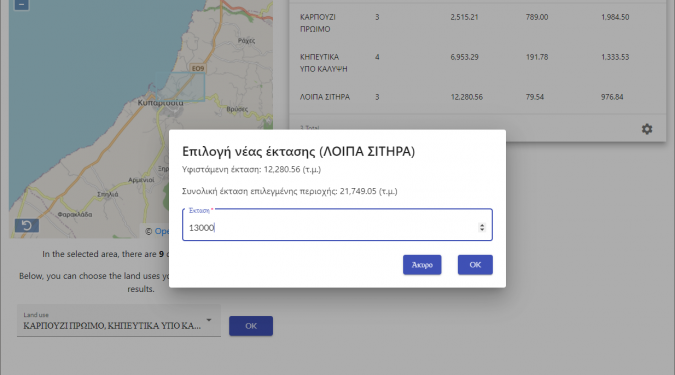Select the ΚΑΡΠΟΥΖΙ ΠΡΩΙΜΟ table row
This screenshot has height=375, width=675.
pyautogui.click(x=477, y=23)
